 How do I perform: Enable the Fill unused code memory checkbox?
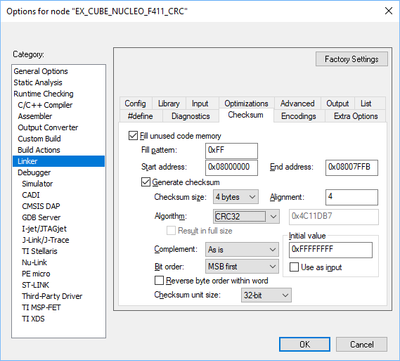coord(133,136)
